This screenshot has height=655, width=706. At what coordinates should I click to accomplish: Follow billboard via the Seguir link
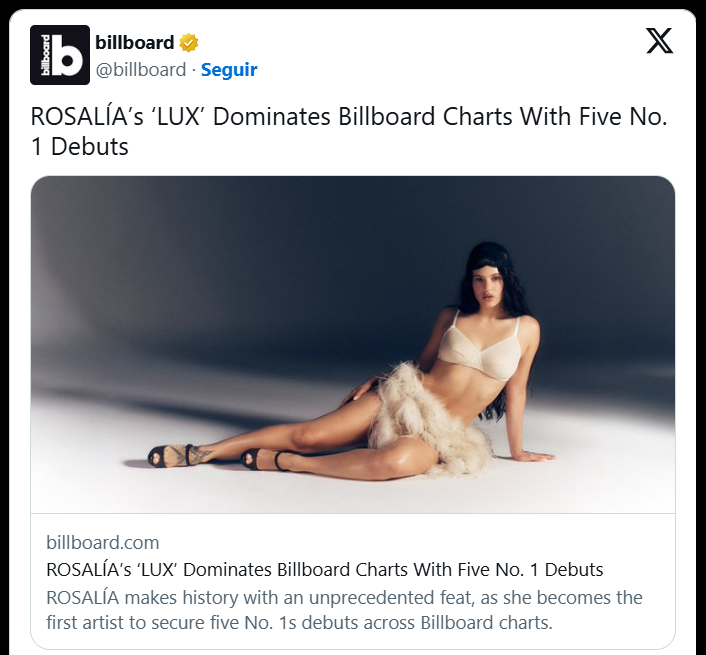pyautogui.click(x=229, y=69)
